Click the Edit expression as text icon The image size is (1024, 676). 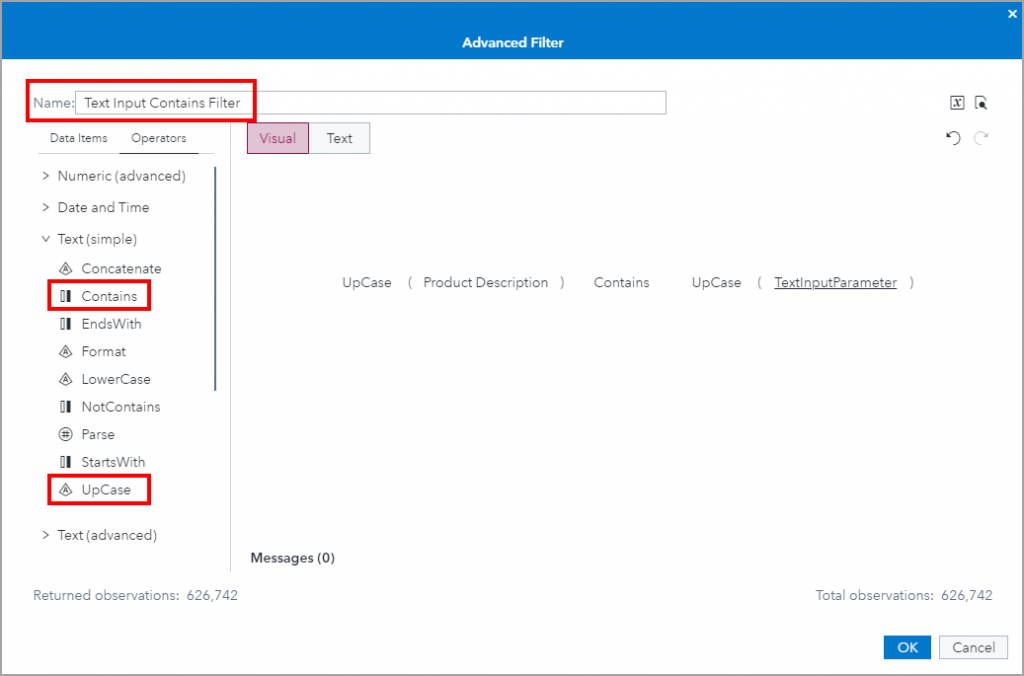tap(957, 102)
